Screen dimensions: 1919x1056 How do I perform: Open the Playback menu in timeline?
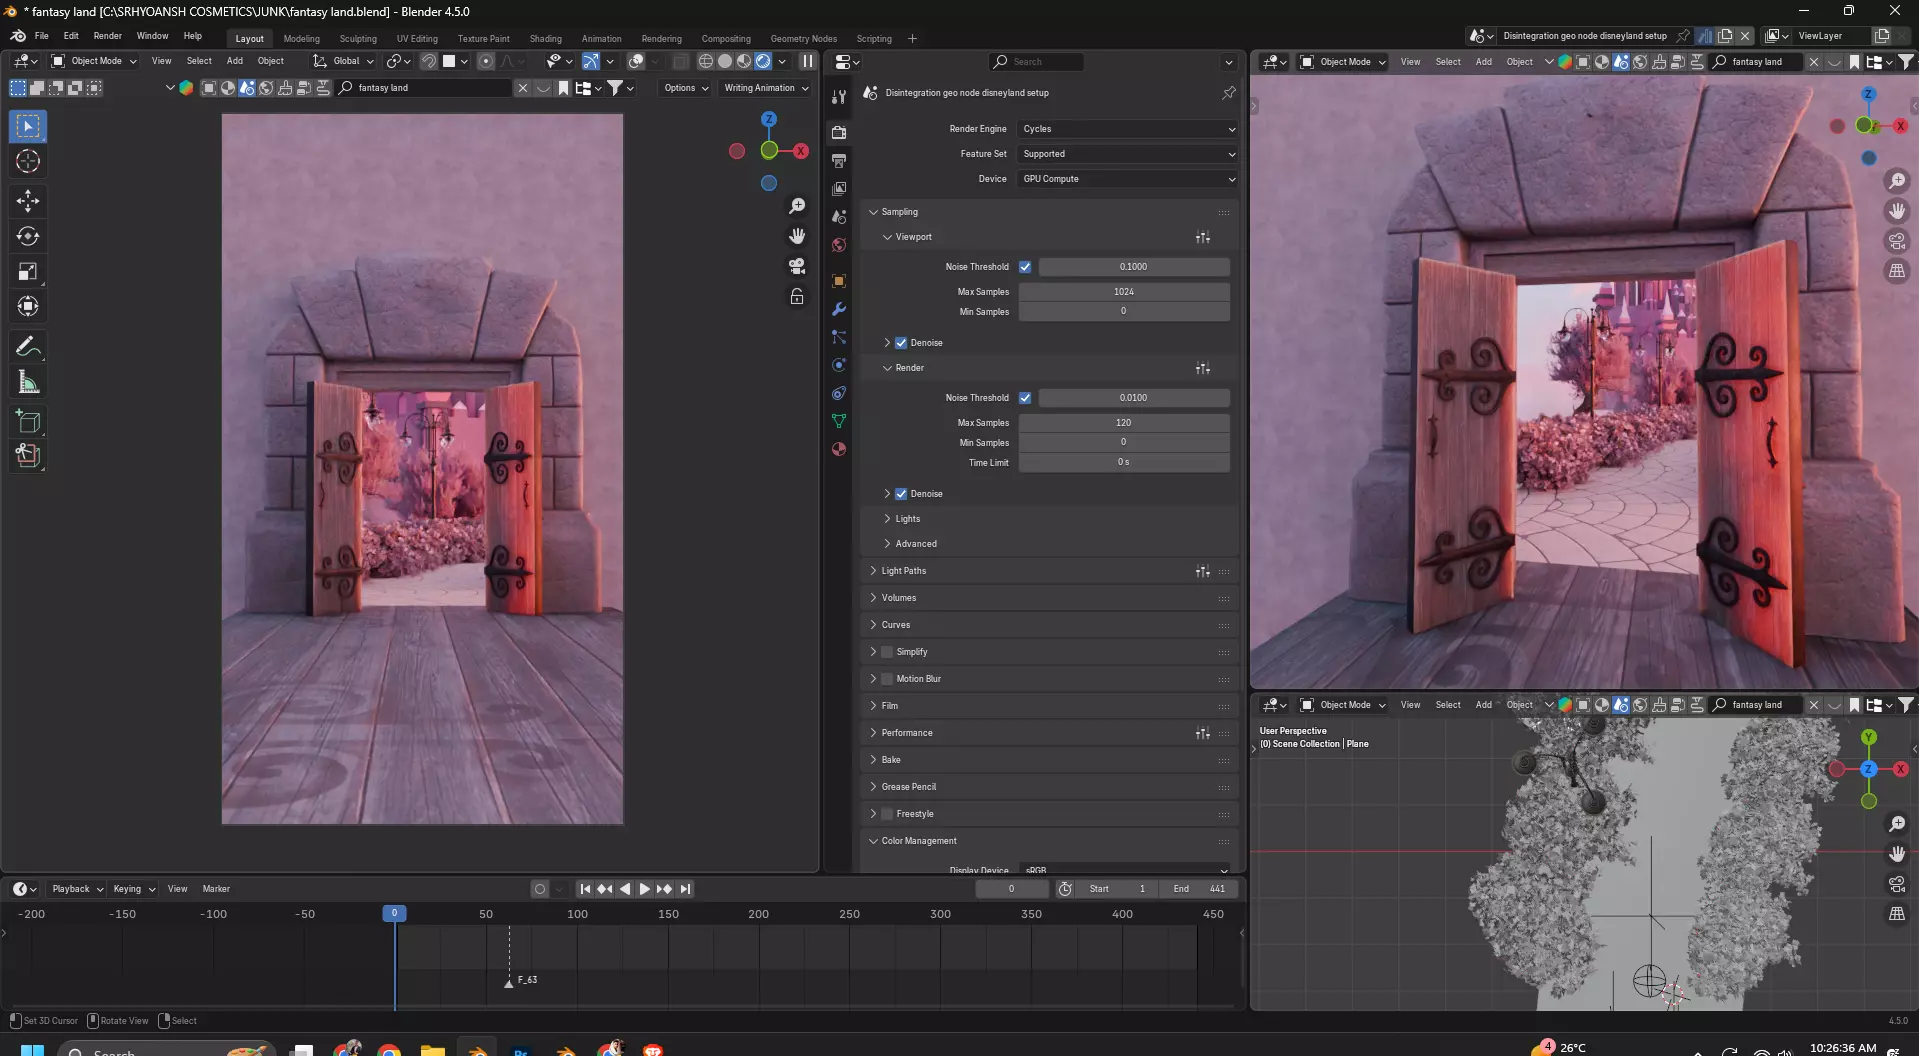click(77, 889)
